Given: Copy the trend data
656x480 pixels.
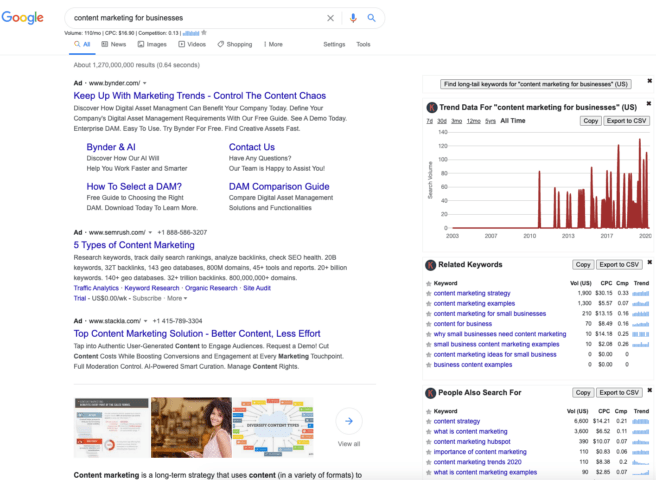Looking at the screenshot, I should pos(590,121).
